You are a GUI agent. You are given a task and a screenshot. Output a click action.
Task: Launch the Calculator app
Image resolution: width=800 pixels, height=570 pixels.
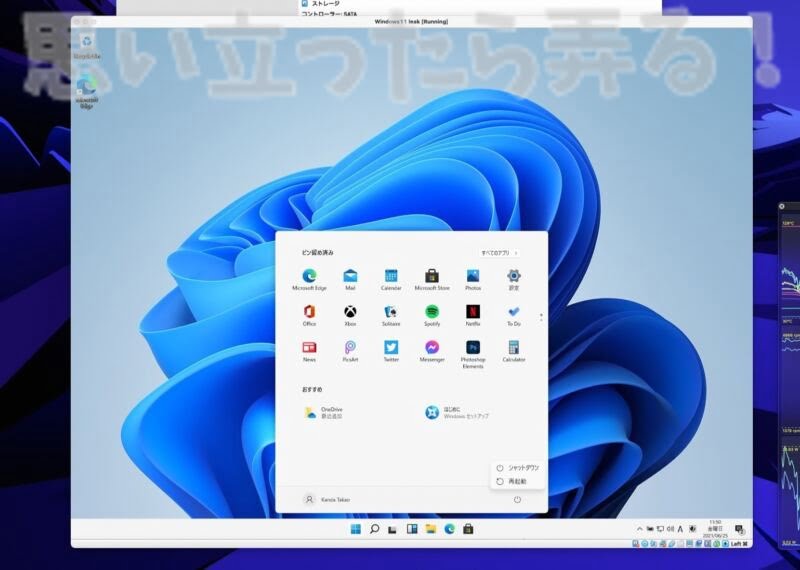(513, 351)
